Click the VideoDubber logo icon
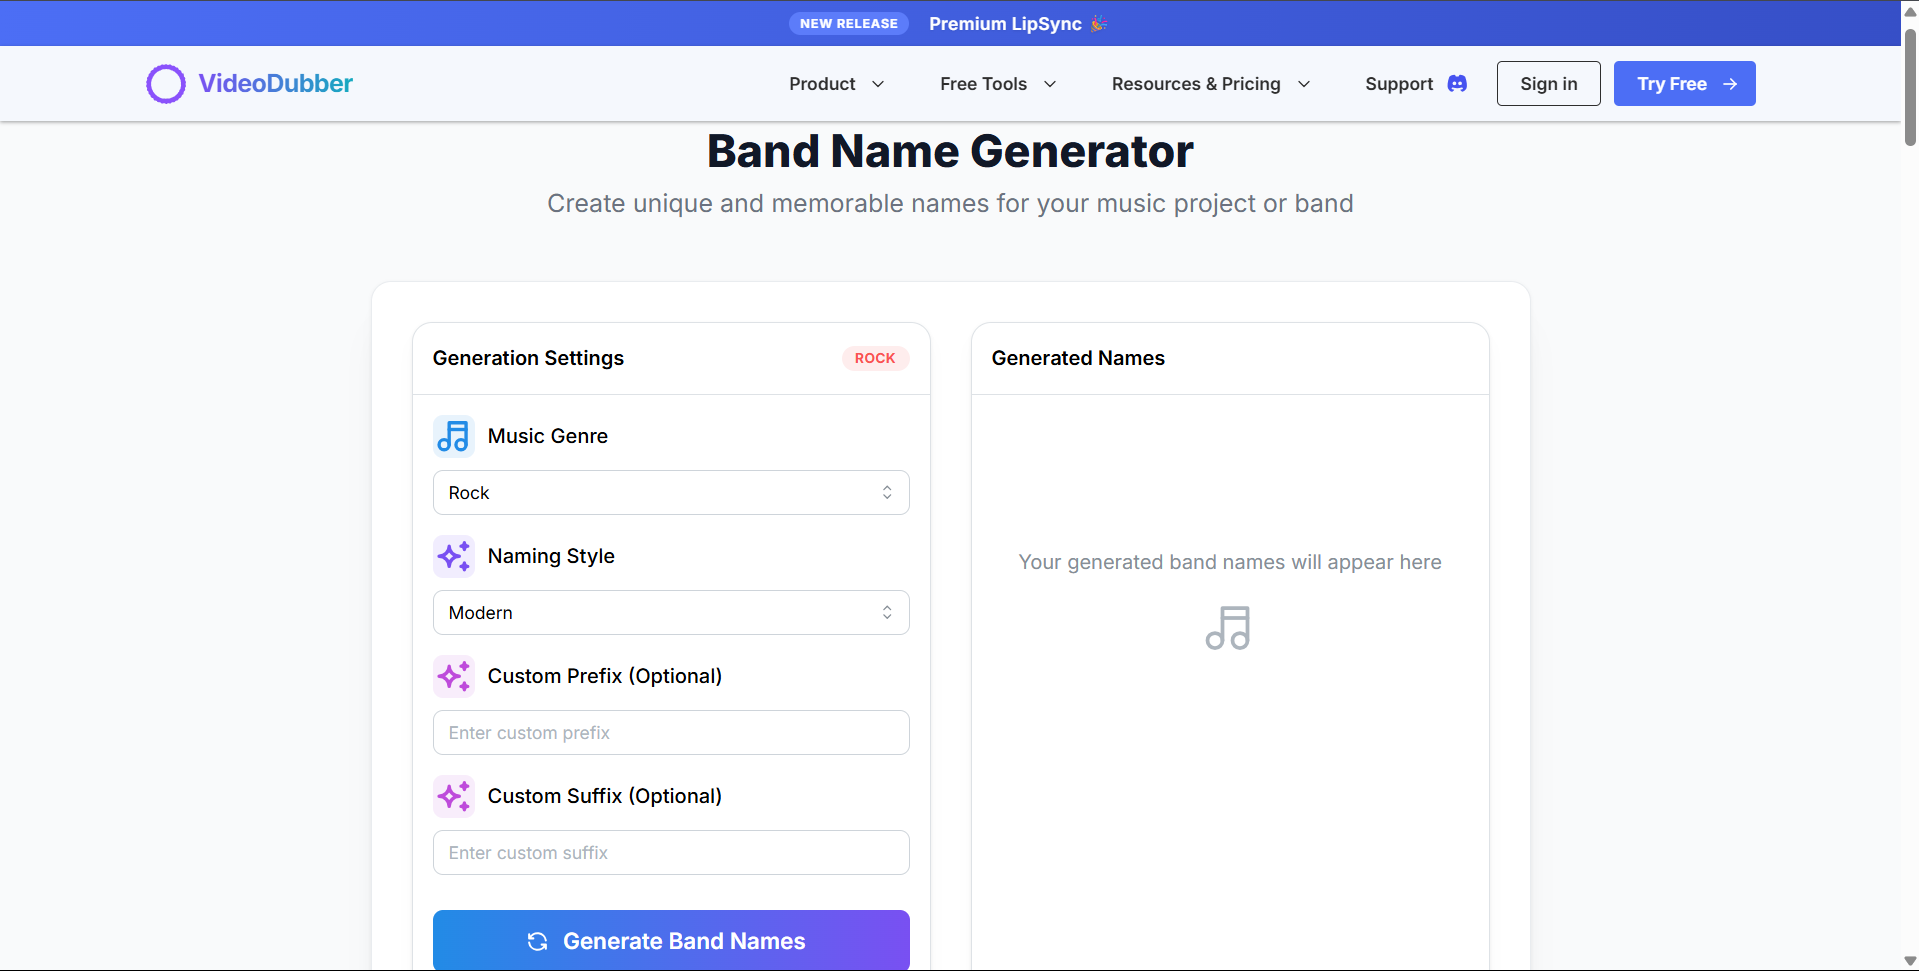 [x=165, y=84]
